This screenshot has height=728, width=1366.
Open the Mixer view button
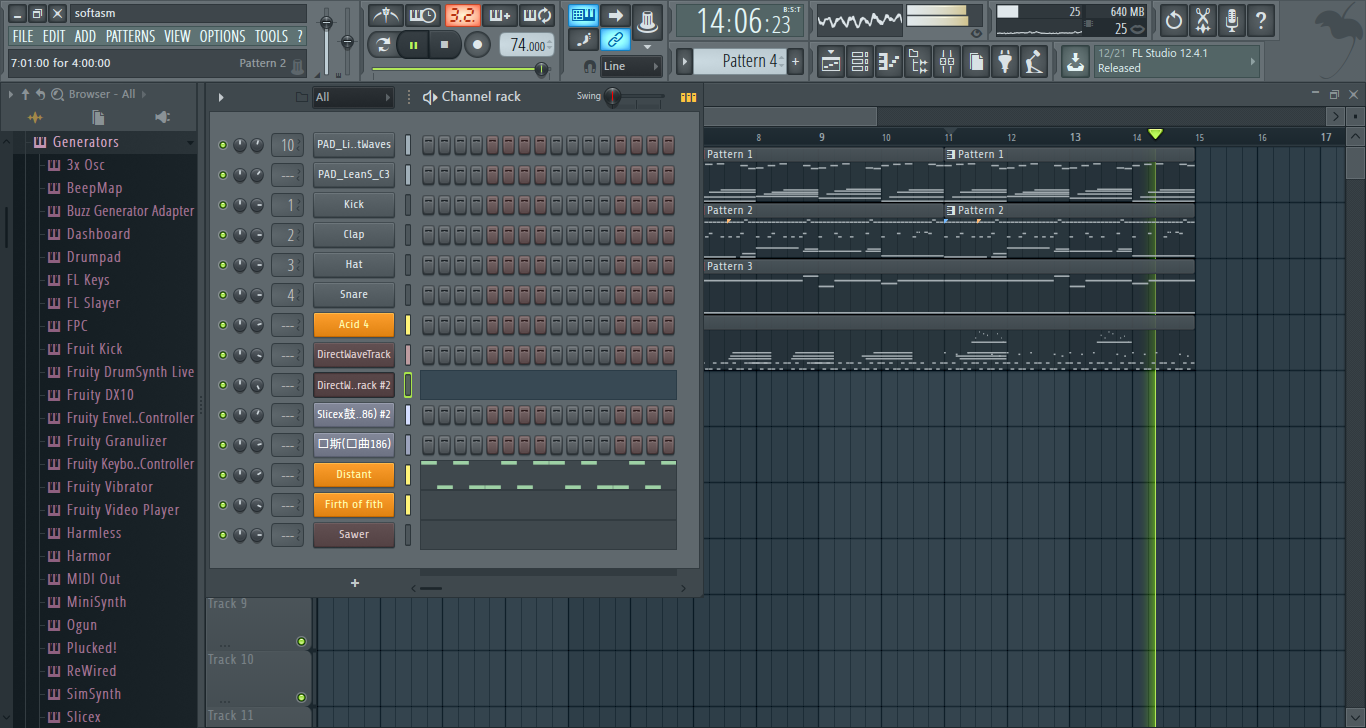(x=946, y=61)
